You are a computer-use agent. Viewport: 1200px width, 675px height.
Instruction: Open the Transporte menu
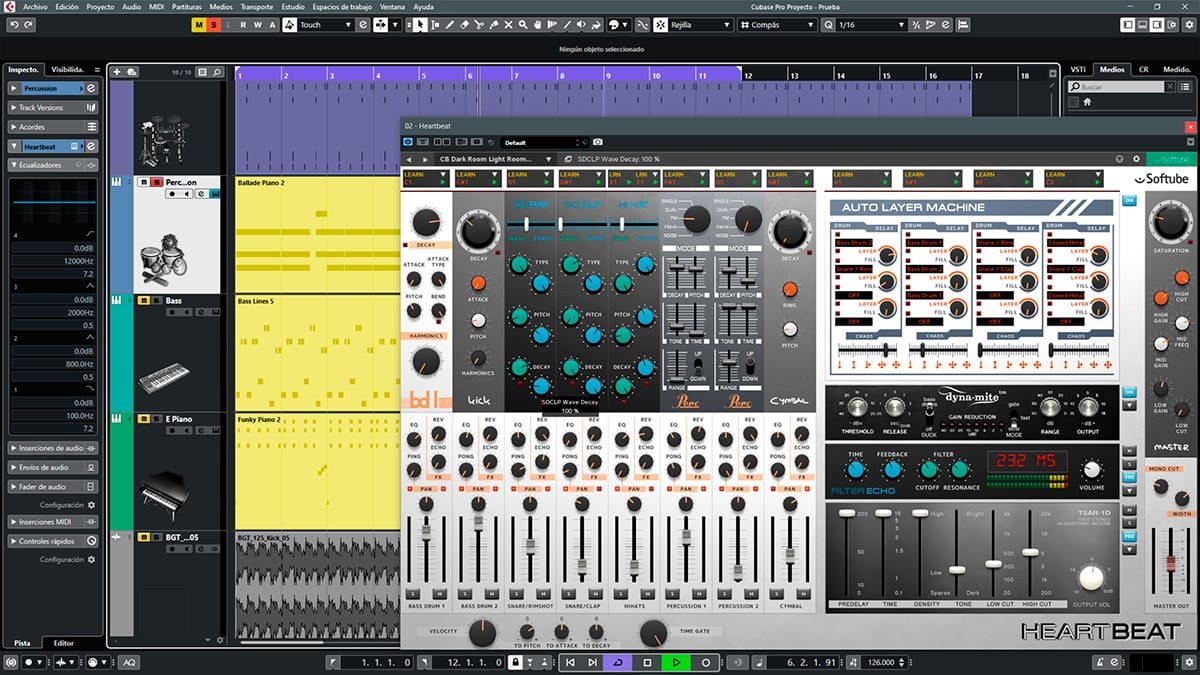pyautogui.click(x=257, y=6)
